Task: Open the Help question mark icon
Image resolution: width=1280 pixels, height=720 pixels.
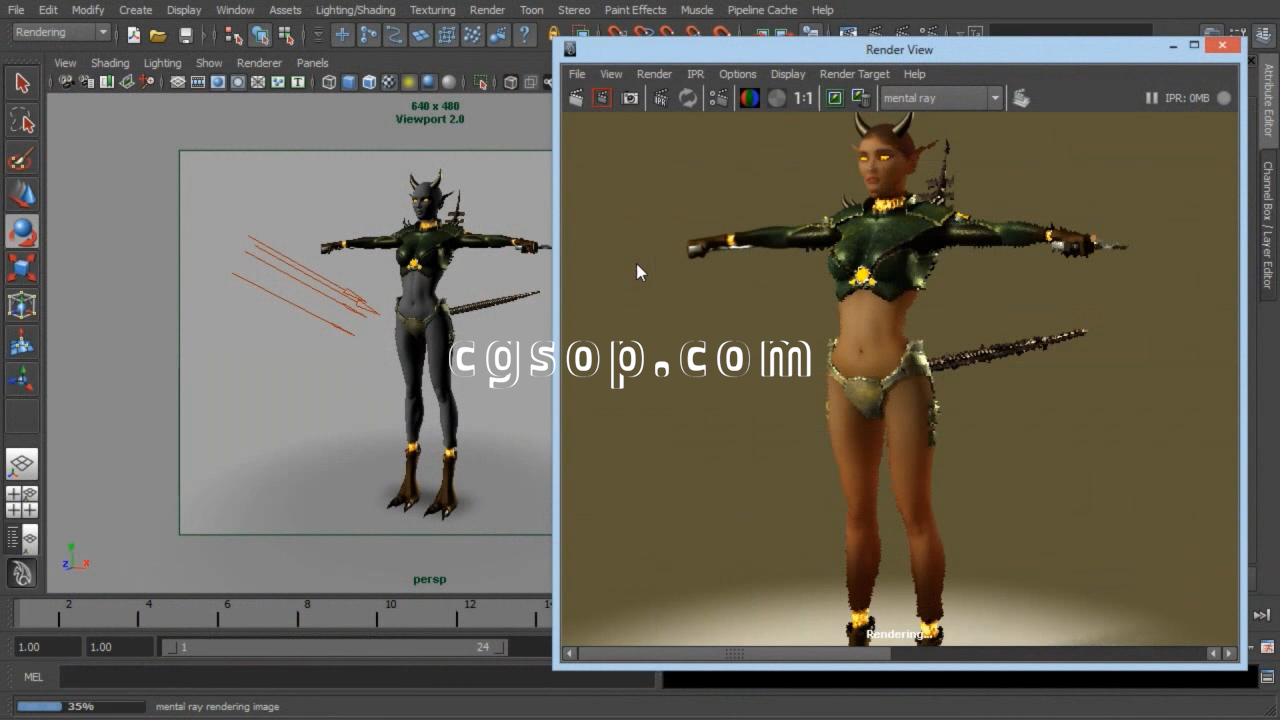Action: pyautogui.click(x=524, y=35)
